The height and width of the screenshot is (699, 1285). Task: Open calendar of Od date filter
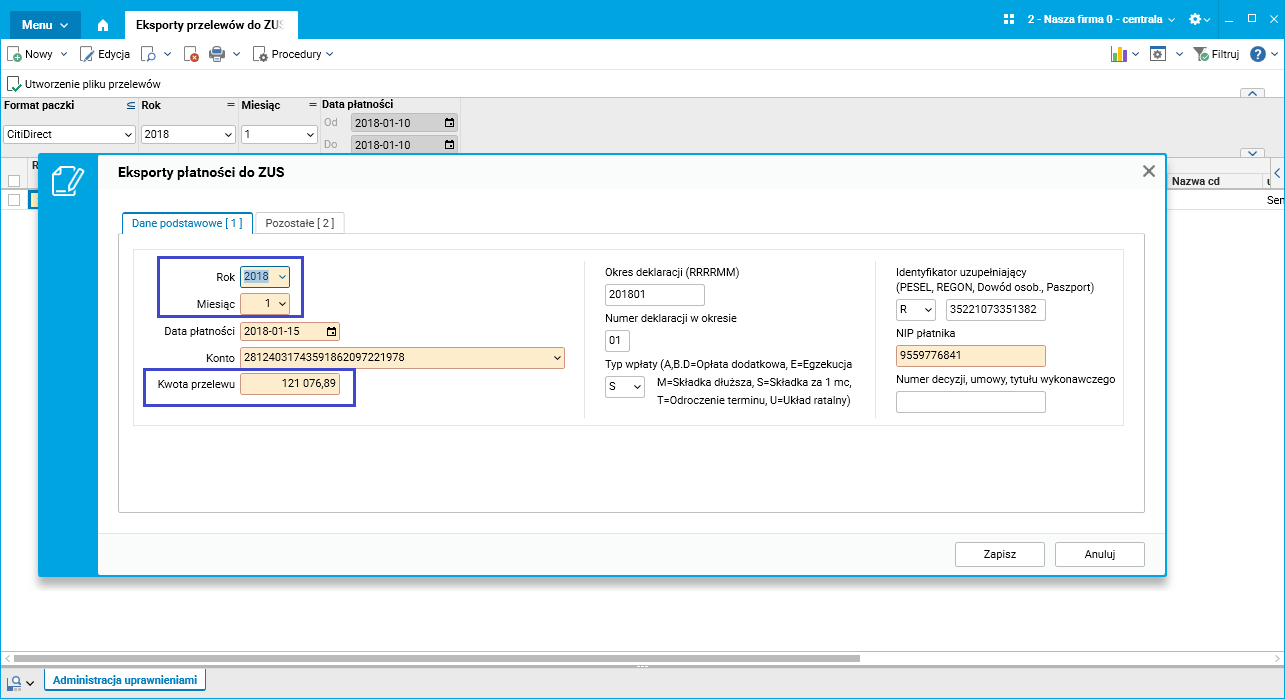[x=449, y=123]
